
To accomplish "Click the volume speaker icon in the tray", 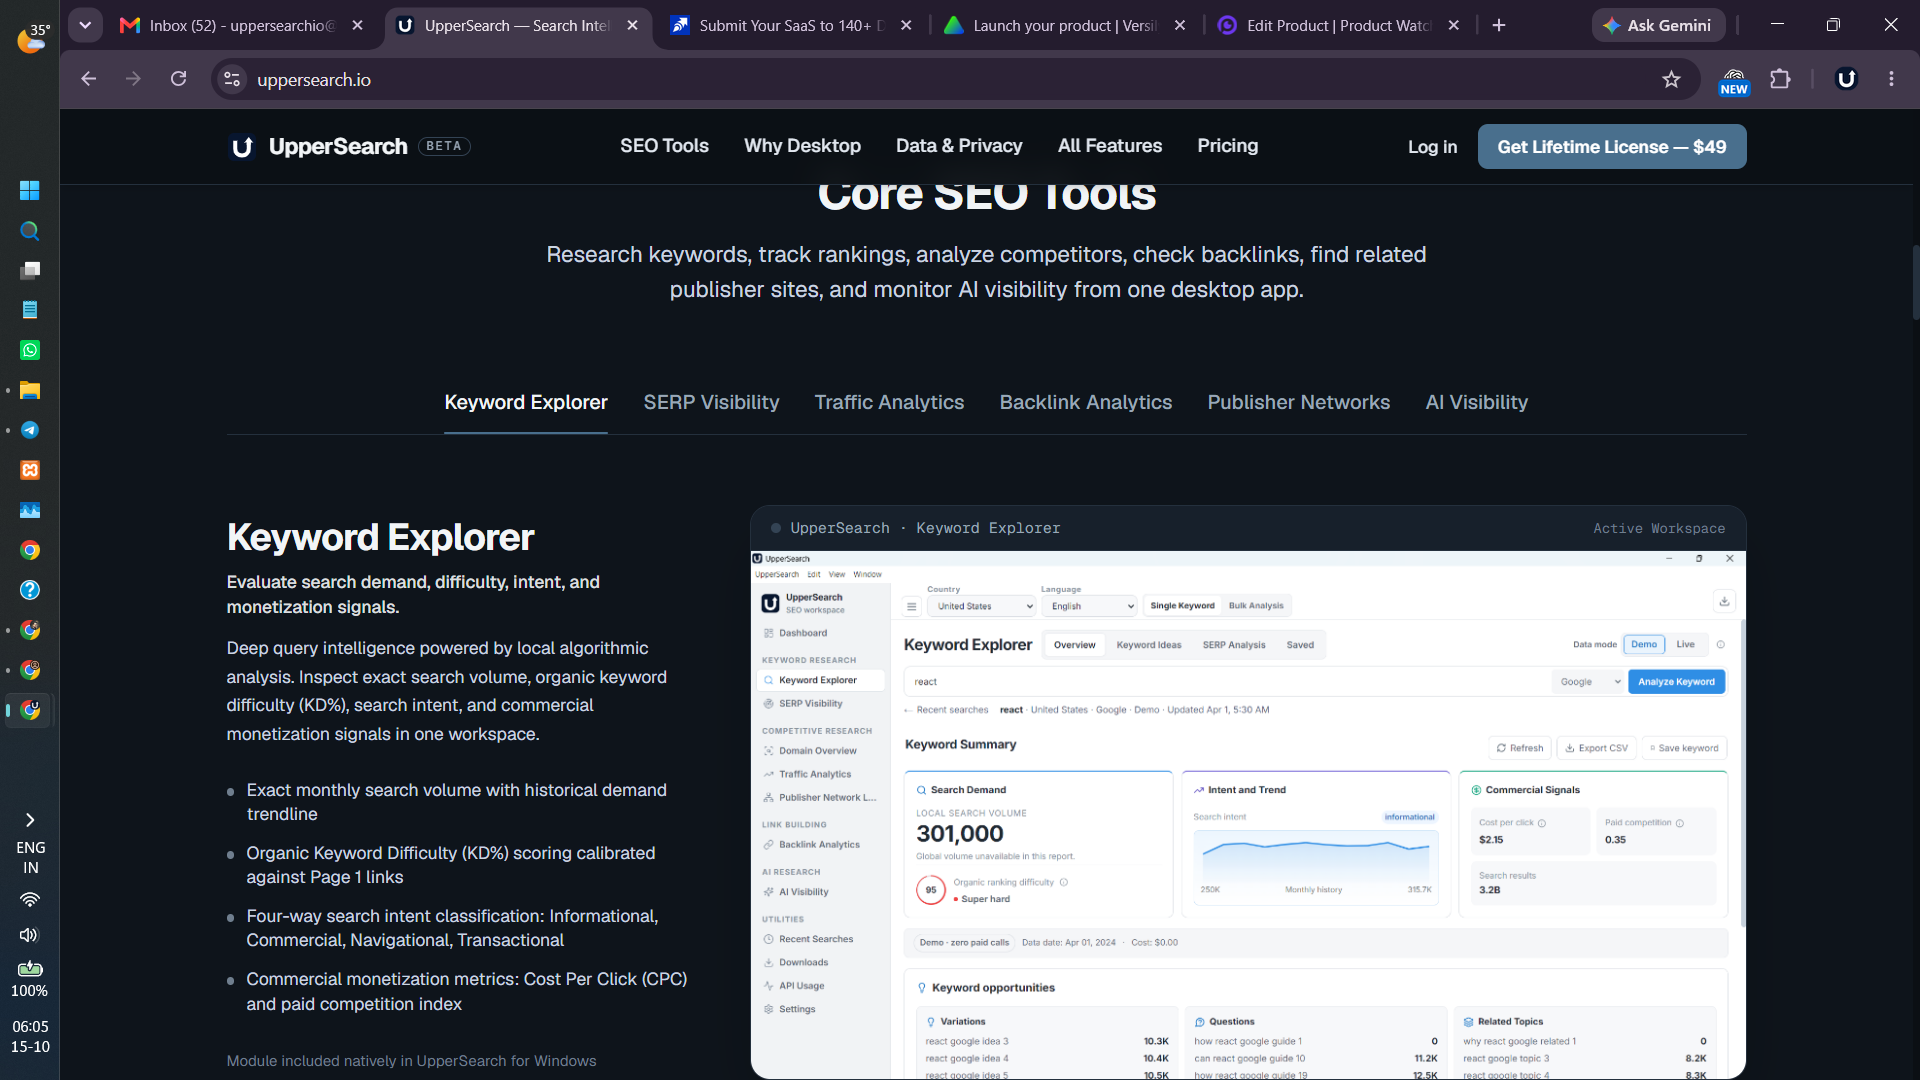I will [x=30, y=935].
